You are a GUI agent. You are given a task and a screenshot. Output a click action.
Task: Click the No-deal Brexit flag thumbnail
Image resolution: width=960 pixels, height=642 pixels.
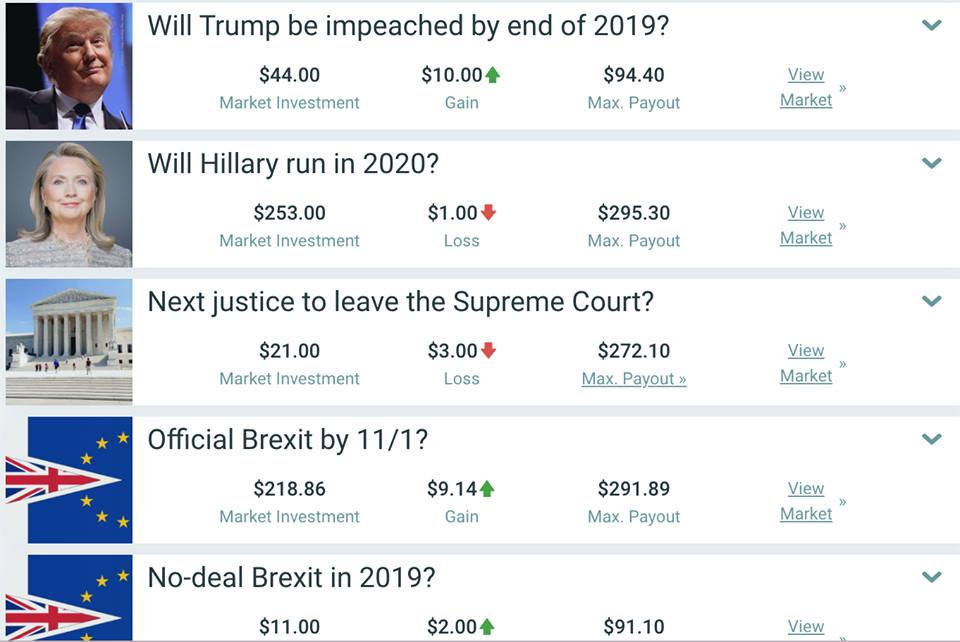69,598
